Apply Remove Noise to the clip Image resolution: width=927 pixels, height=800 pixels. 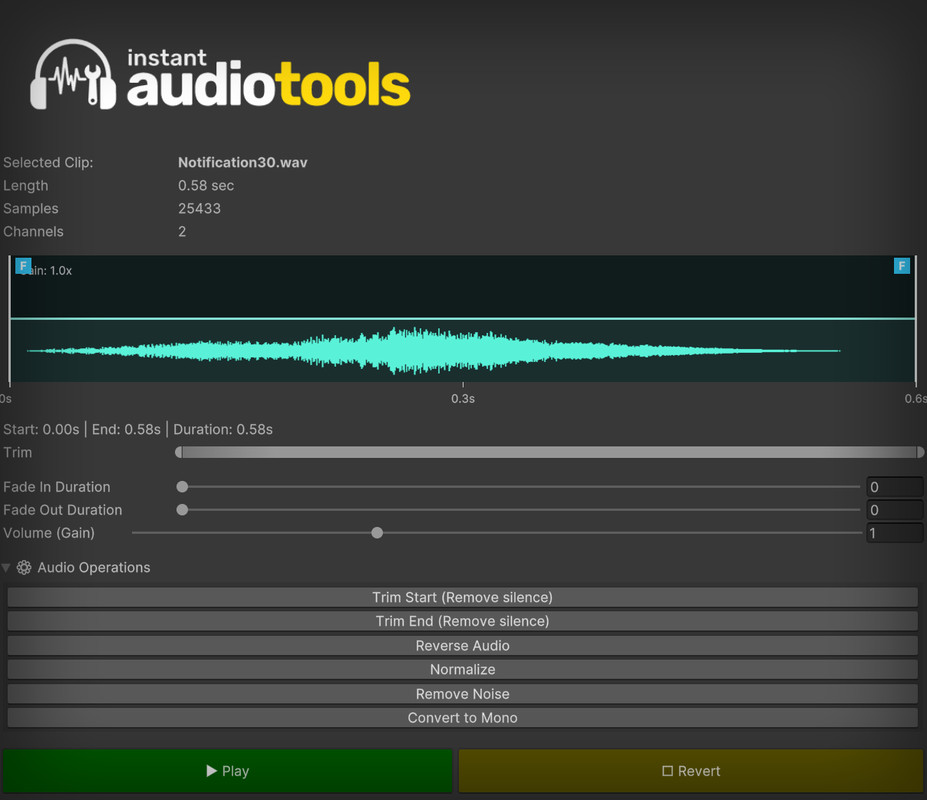coord(462,693)
